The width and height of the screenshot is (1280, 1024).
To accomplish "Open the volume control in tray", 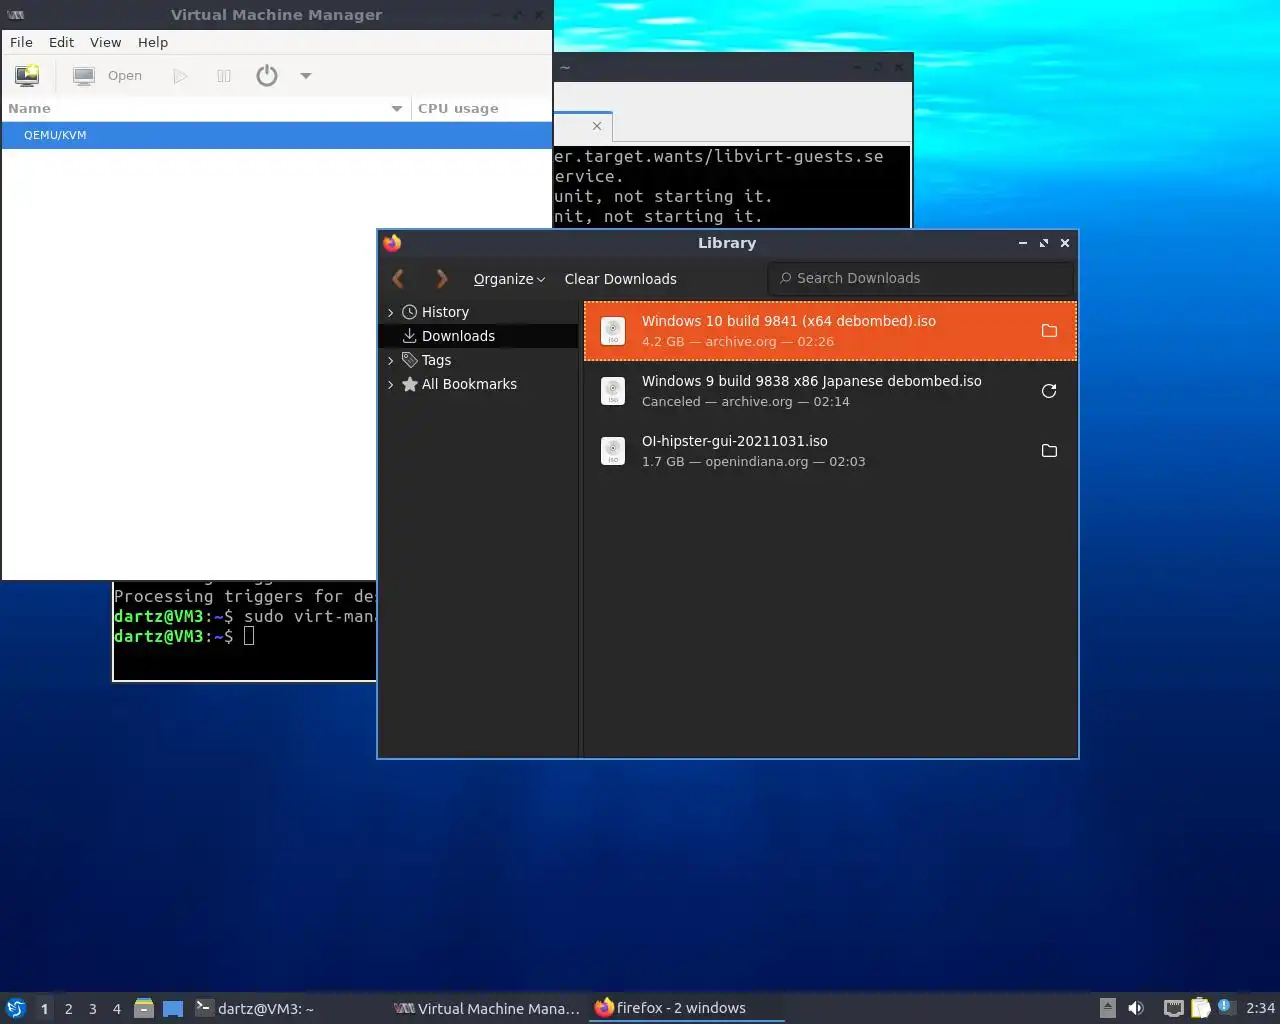I will click(1136, 1008).
